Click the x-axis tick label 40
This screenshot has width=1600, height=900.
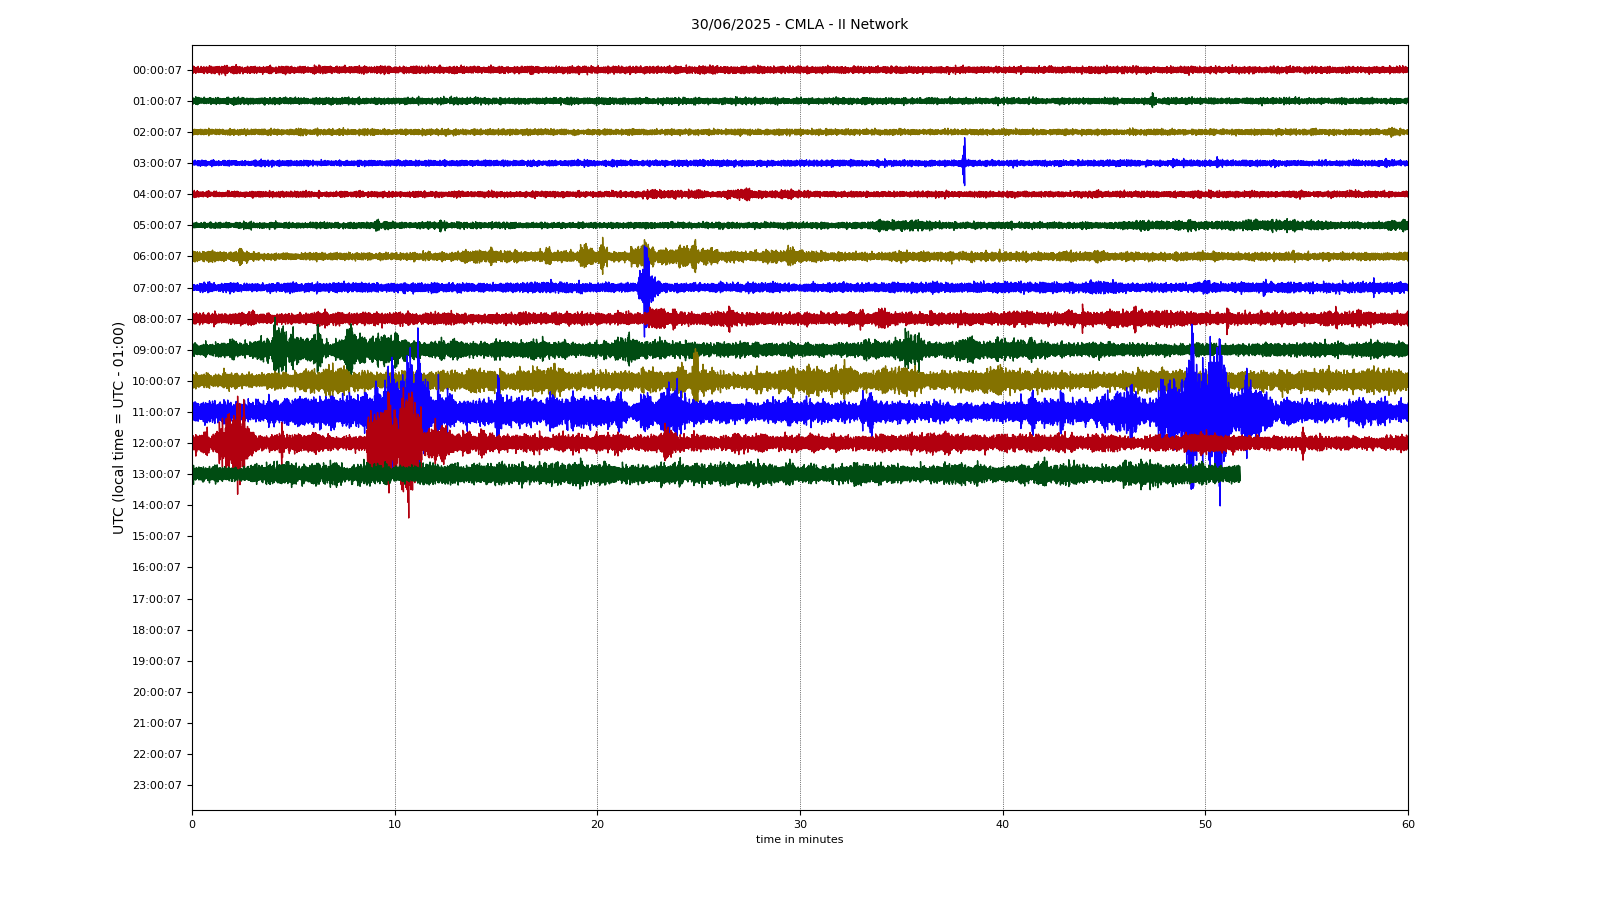pos(1003,824)
